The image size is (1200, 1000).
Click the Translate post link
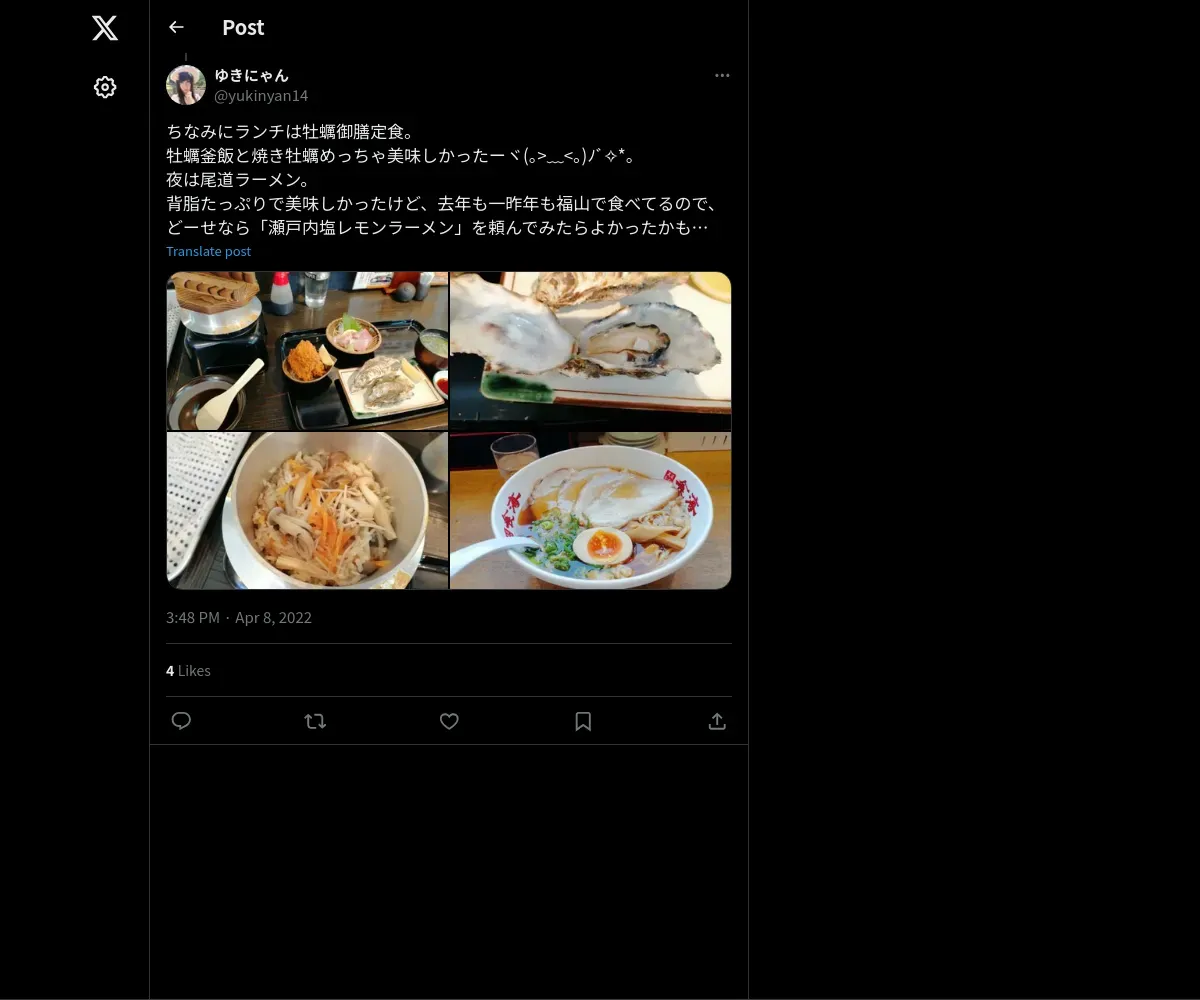coord(208,251)
